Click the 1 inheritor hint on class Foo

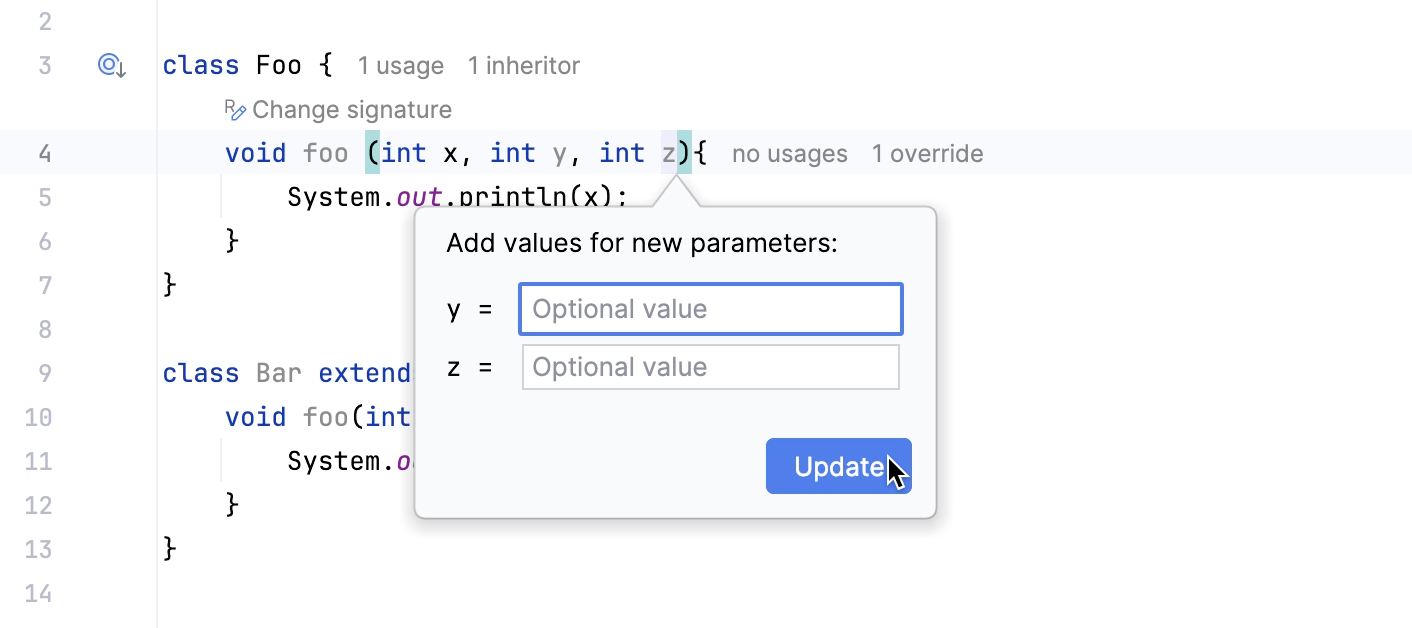click(523, 65)
